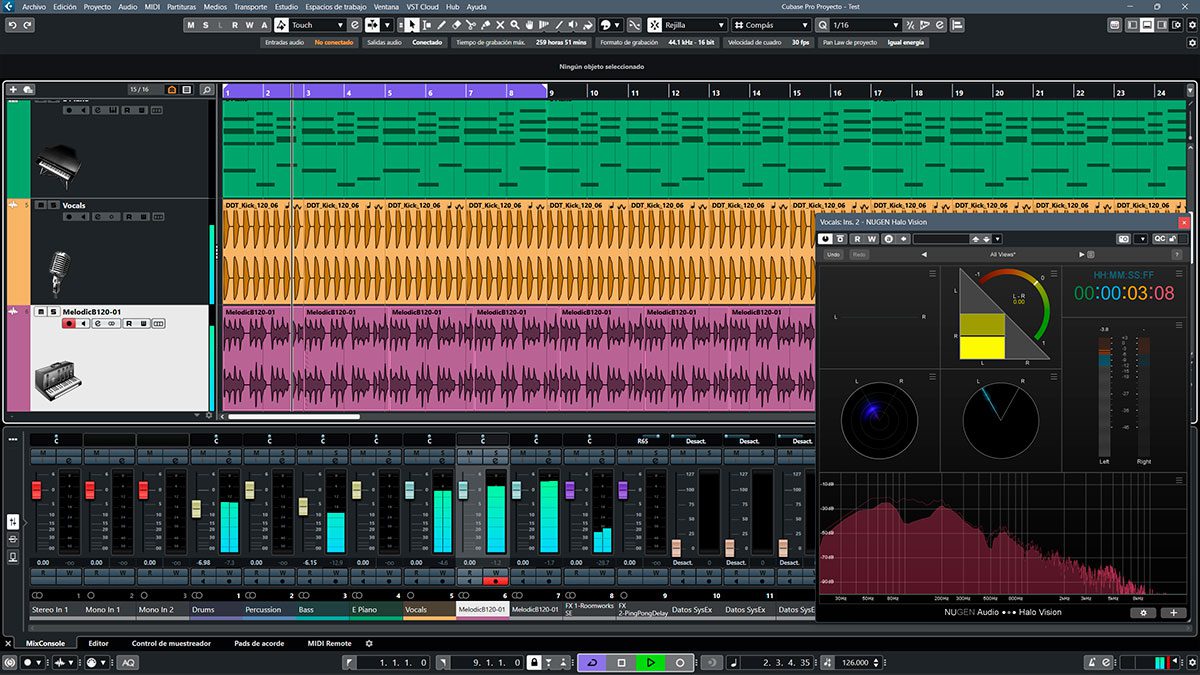
Task: Click the No conectado audio inputs status
Action: tap(333, 42)
